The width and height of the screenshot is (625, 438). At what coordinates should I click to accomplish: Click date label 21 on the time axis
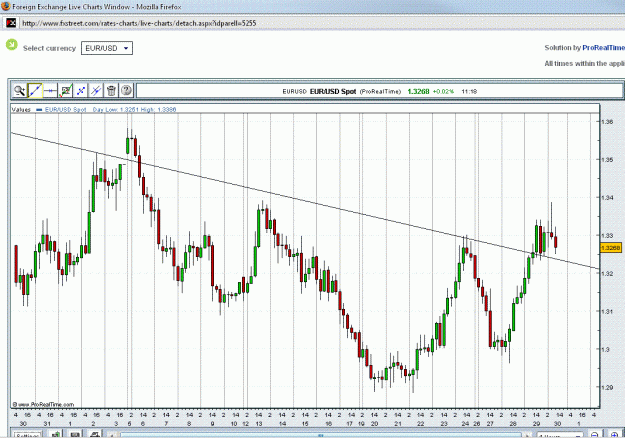(x=397, y=424)
